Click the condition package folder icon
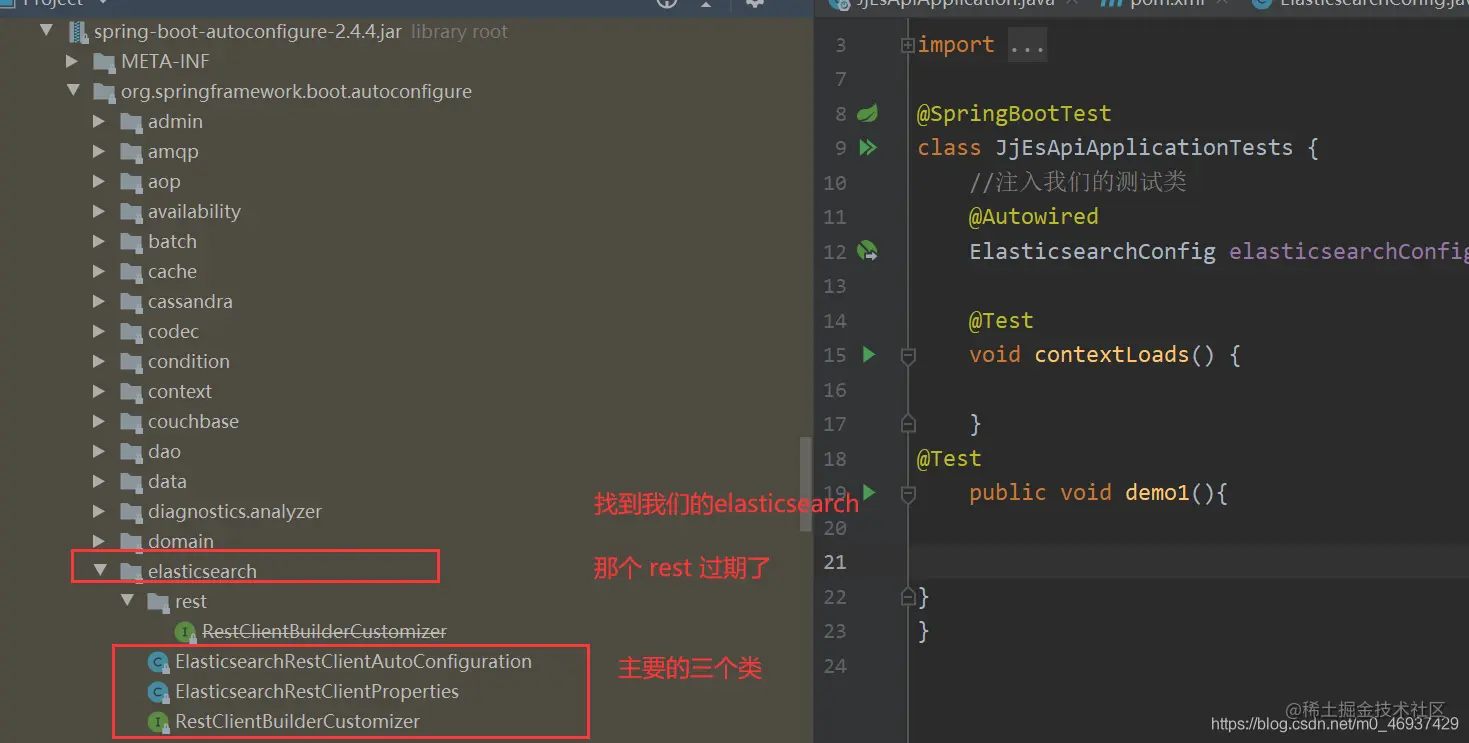This screenshot has width=1469, height=743. (131, 362)
